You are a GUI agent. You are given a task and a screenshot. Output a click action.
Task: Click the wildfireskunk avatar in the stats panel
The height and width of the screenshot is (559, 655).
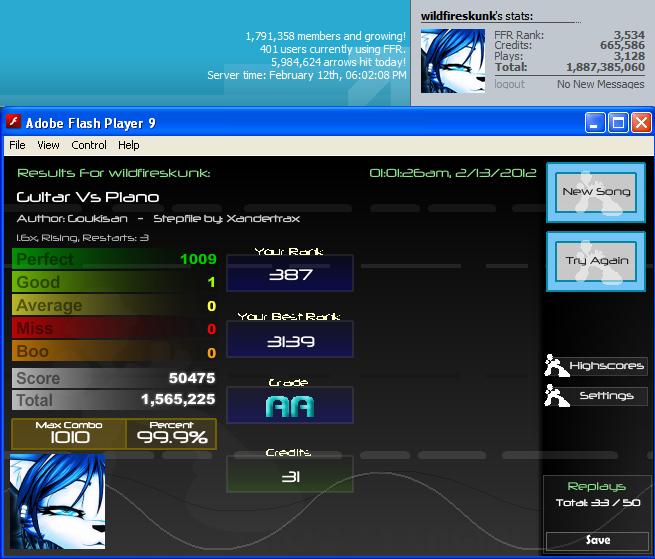(x=453, y=61)
